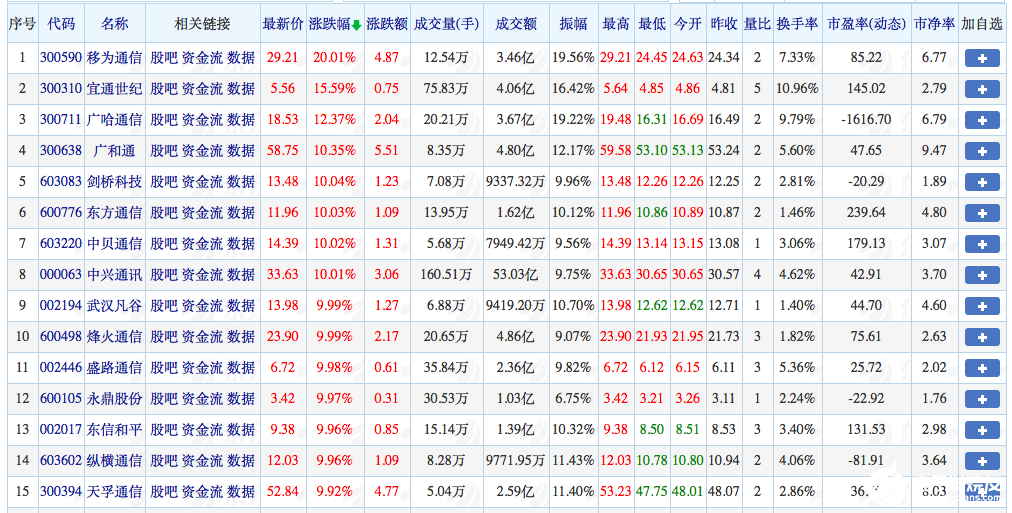Open 数据 link for 永鼎股份
This screenshot has width=1012, height=513.
point(241,399)
